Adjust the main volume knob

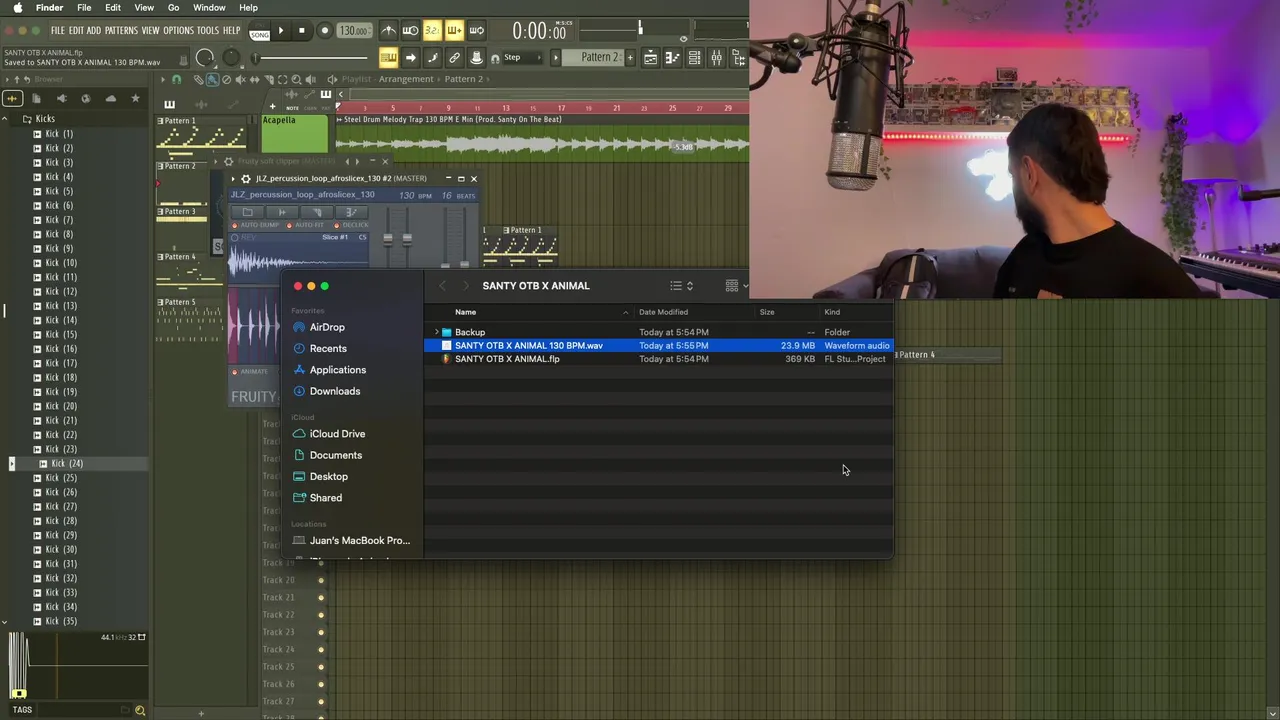click(205, 58)
